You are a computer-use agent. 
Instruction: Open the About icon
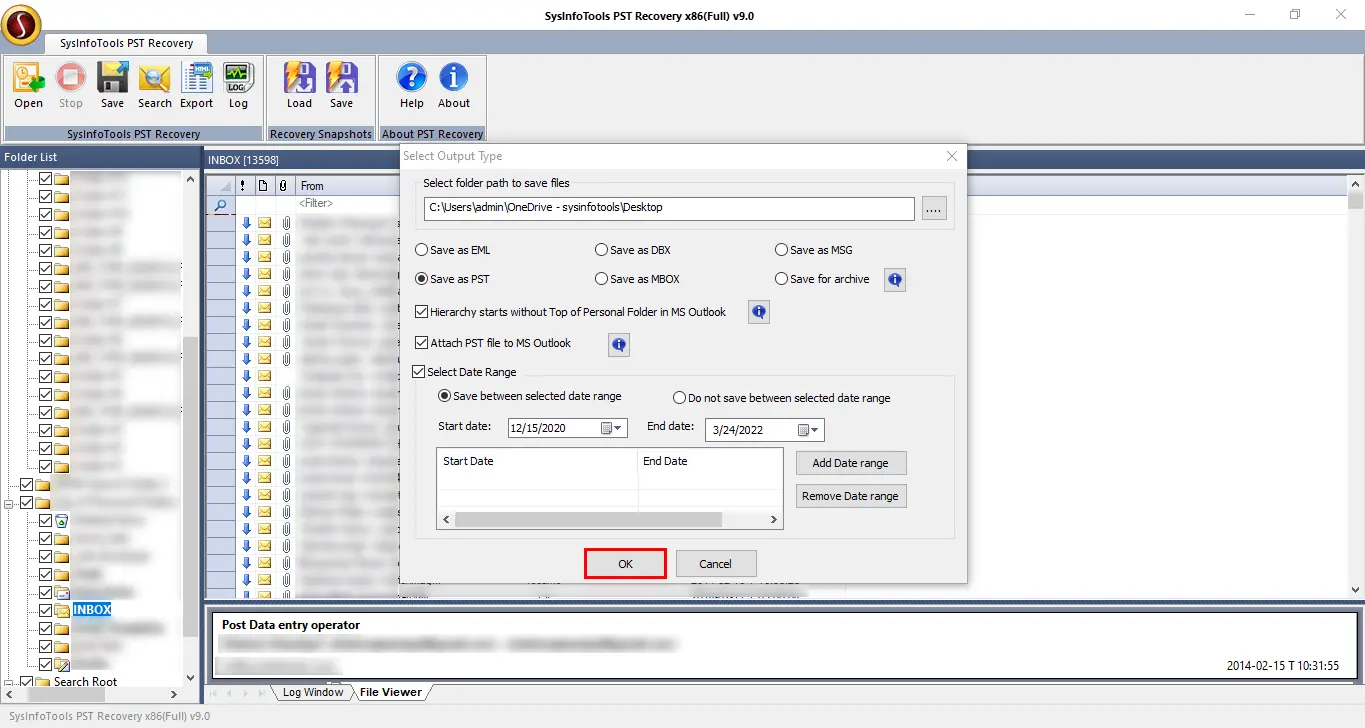pyautogui.click(x=454, y=86)
